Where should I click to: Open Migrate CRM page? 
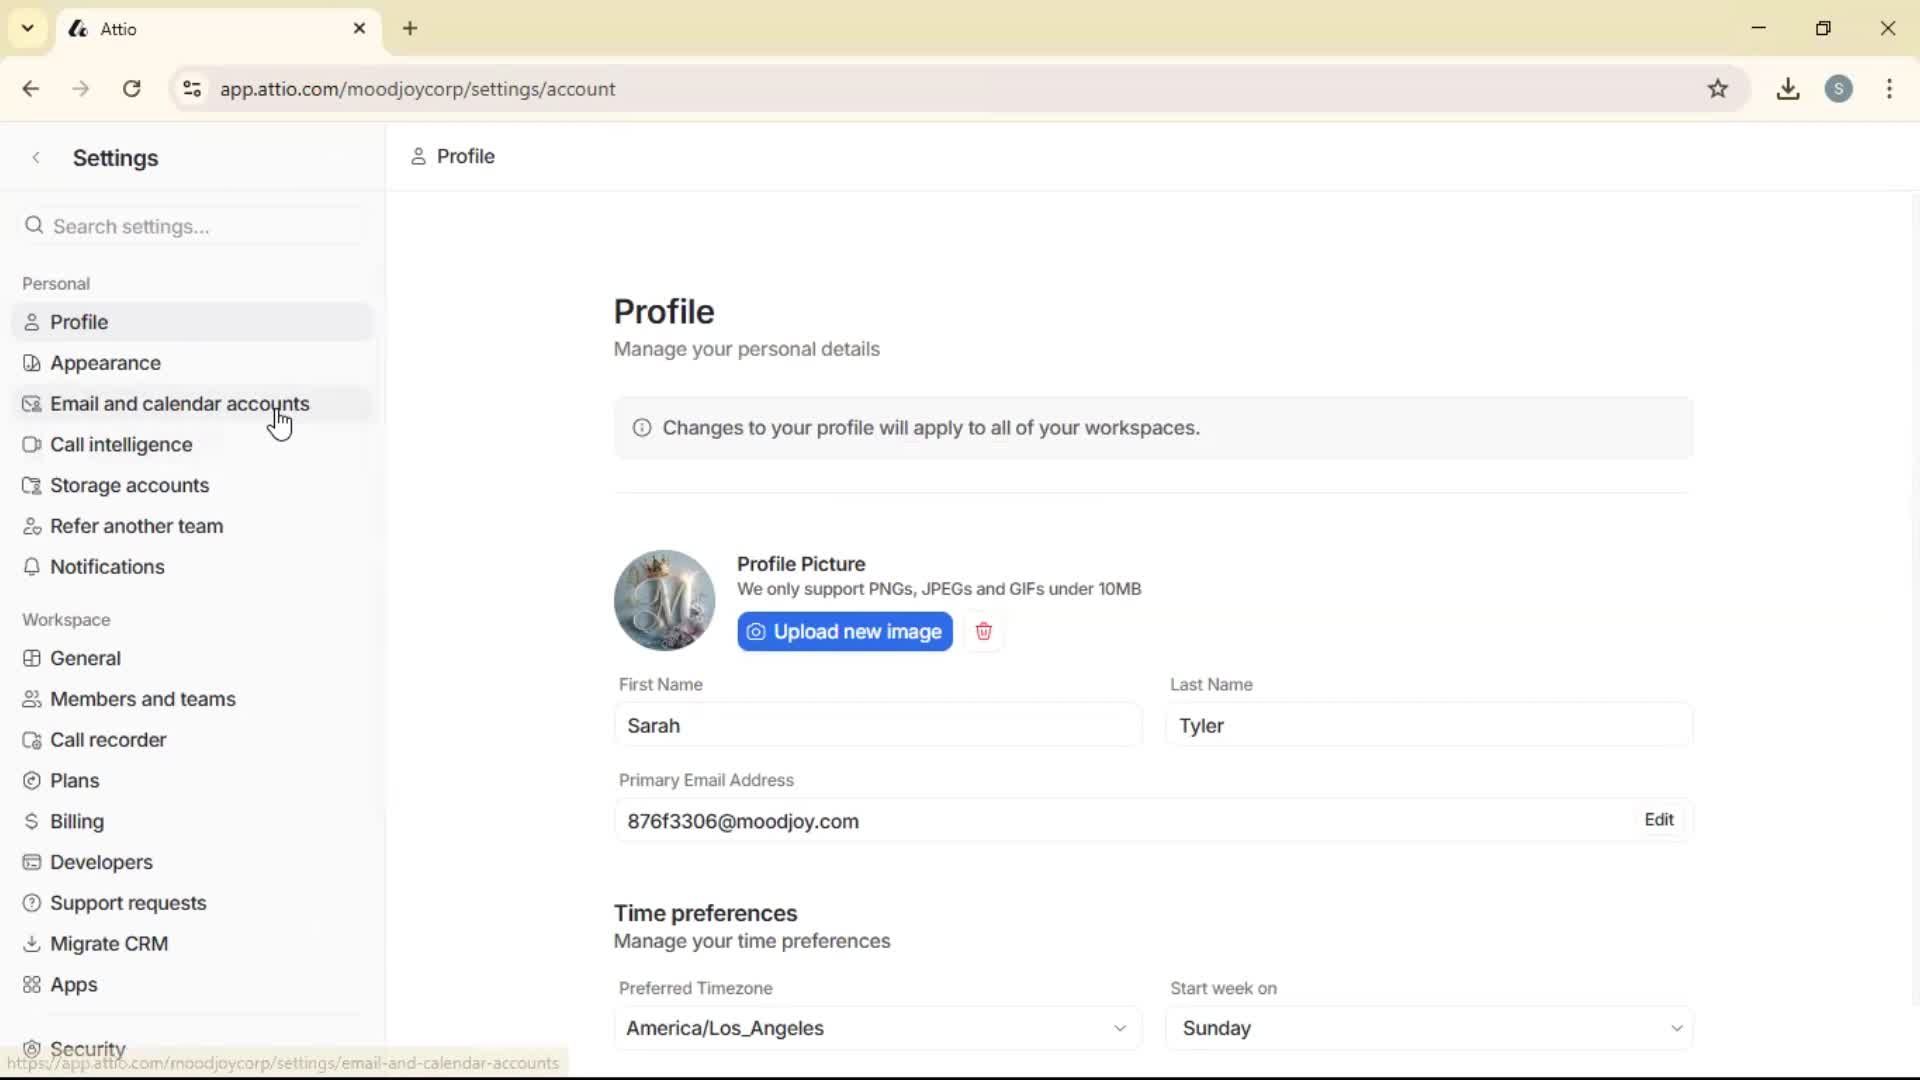click(x=193, y=944)
